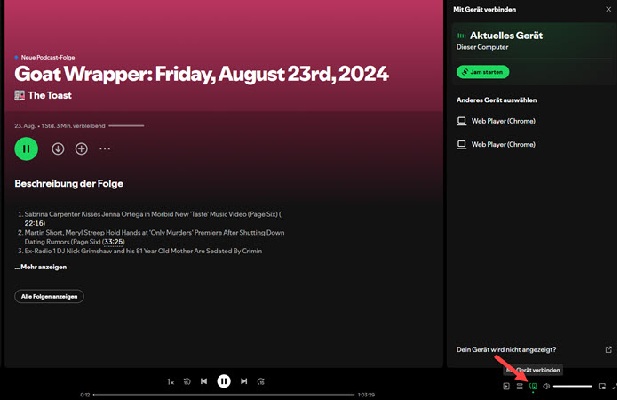Click The Toast podcast thumbnail
The image size is (617, 400).
(20, 95)
